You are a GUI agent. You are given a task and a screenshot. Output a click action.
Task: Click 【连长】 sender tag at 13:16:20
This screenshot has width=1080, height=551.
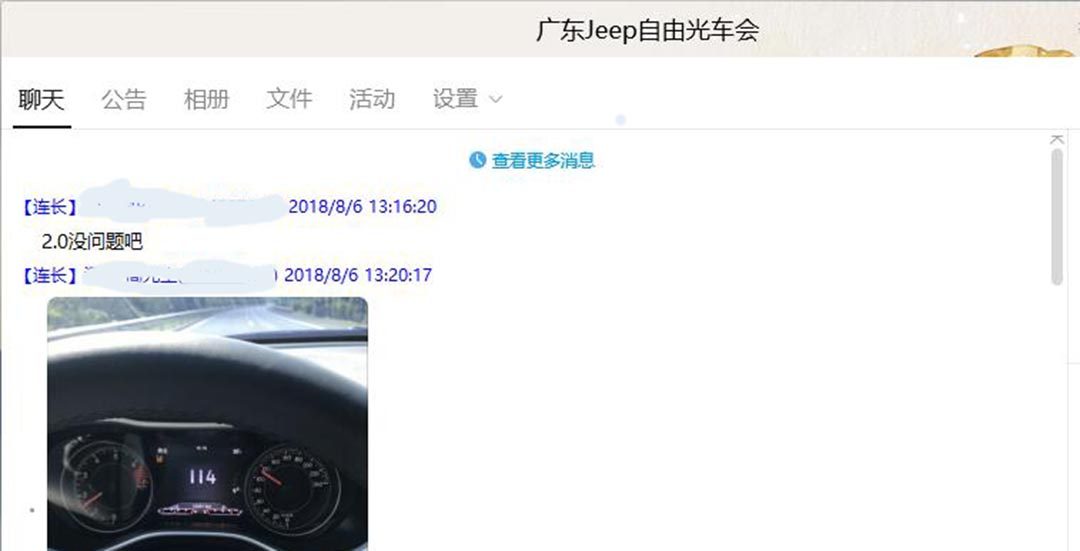[x=48, y=207]
